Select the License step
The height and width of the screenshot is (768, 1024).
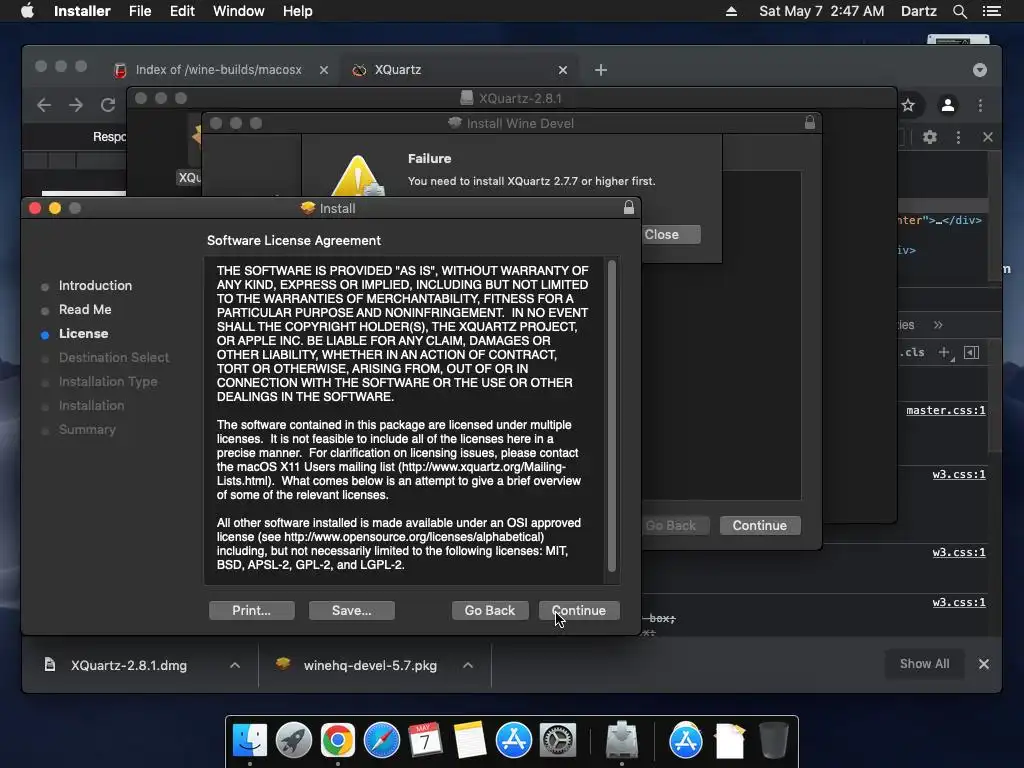coord(84,333)
